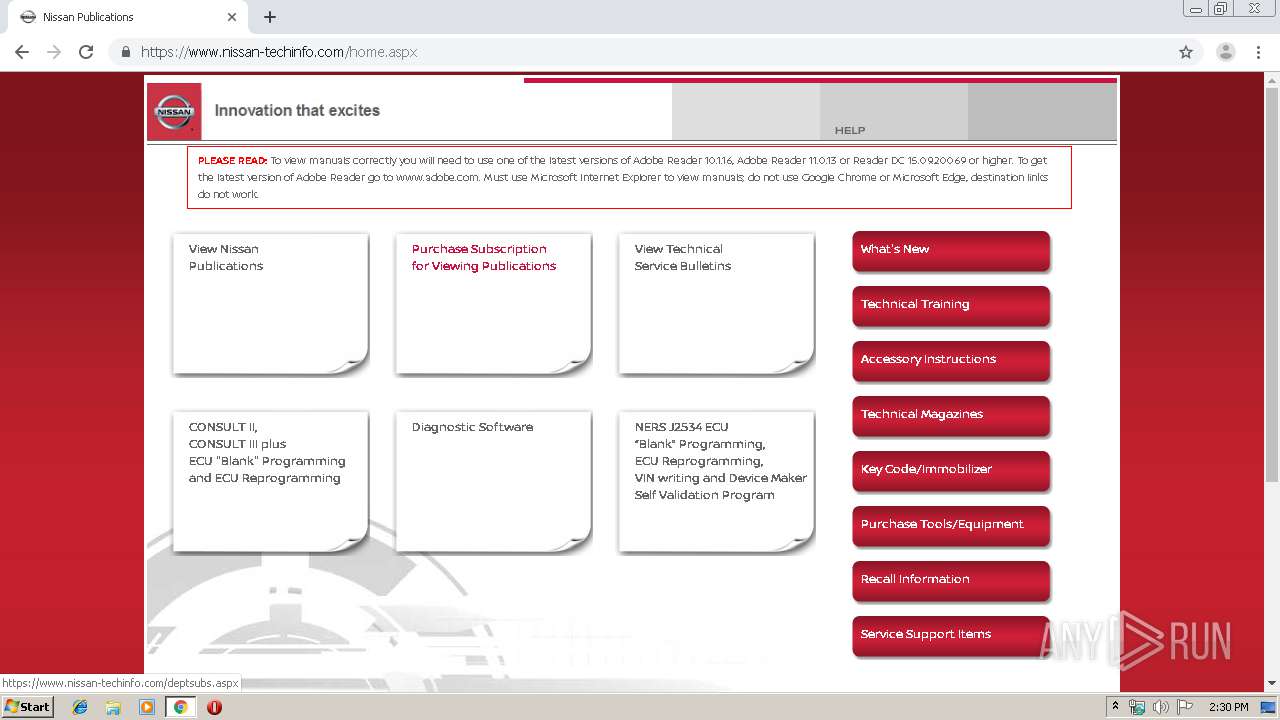
Task: Open Purchase Subscription for Viewing Publications
Action: (x=493, y=304)
